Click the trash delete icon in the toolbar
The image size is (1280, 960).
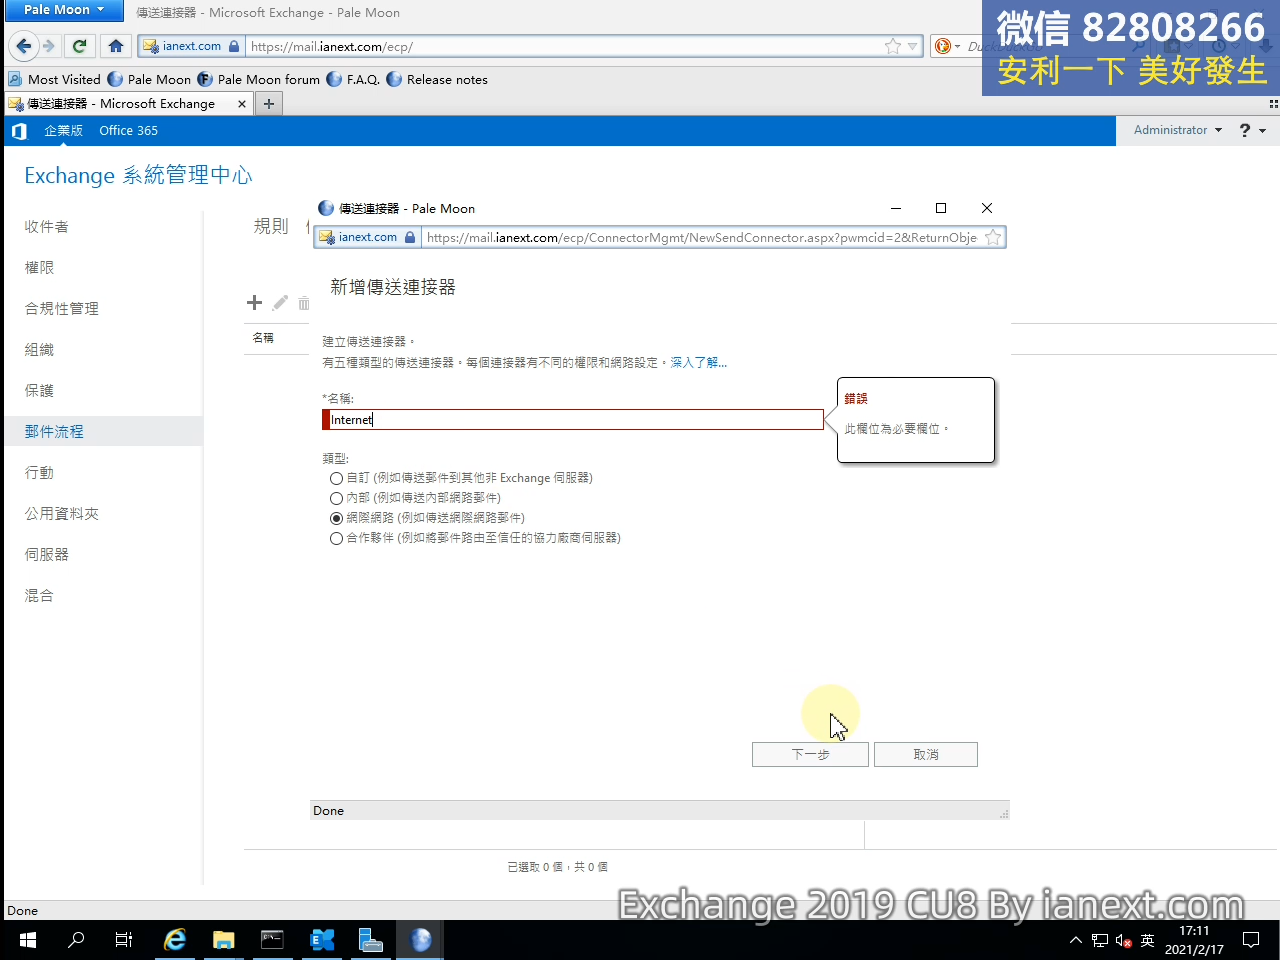pyautogui.click(x=304, y=302)
